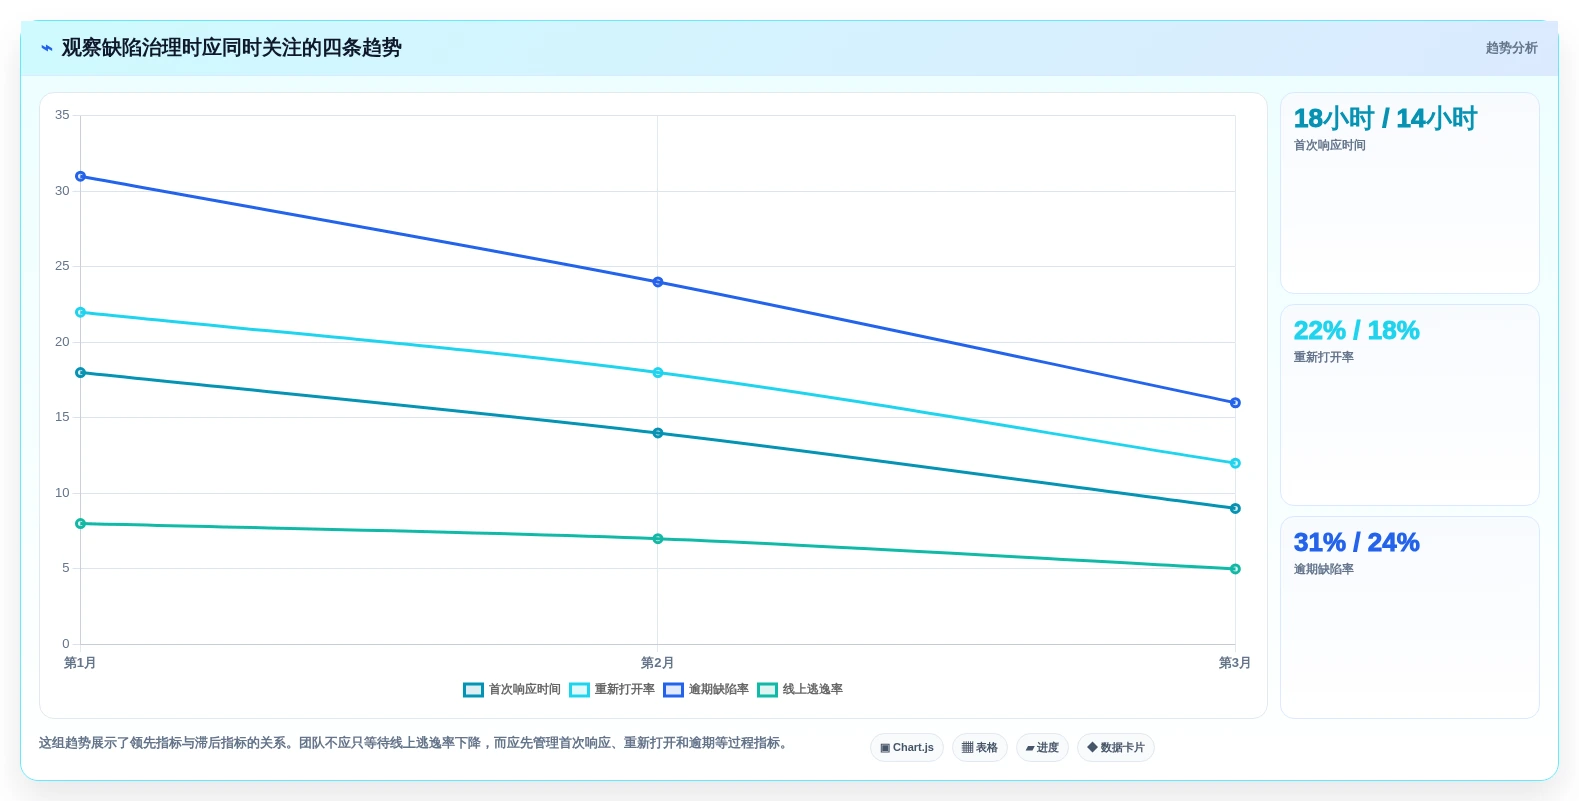Click the lightning icon beside the title
The width and height of the screenshot is (1579, 801).
[x=47, y=48]
